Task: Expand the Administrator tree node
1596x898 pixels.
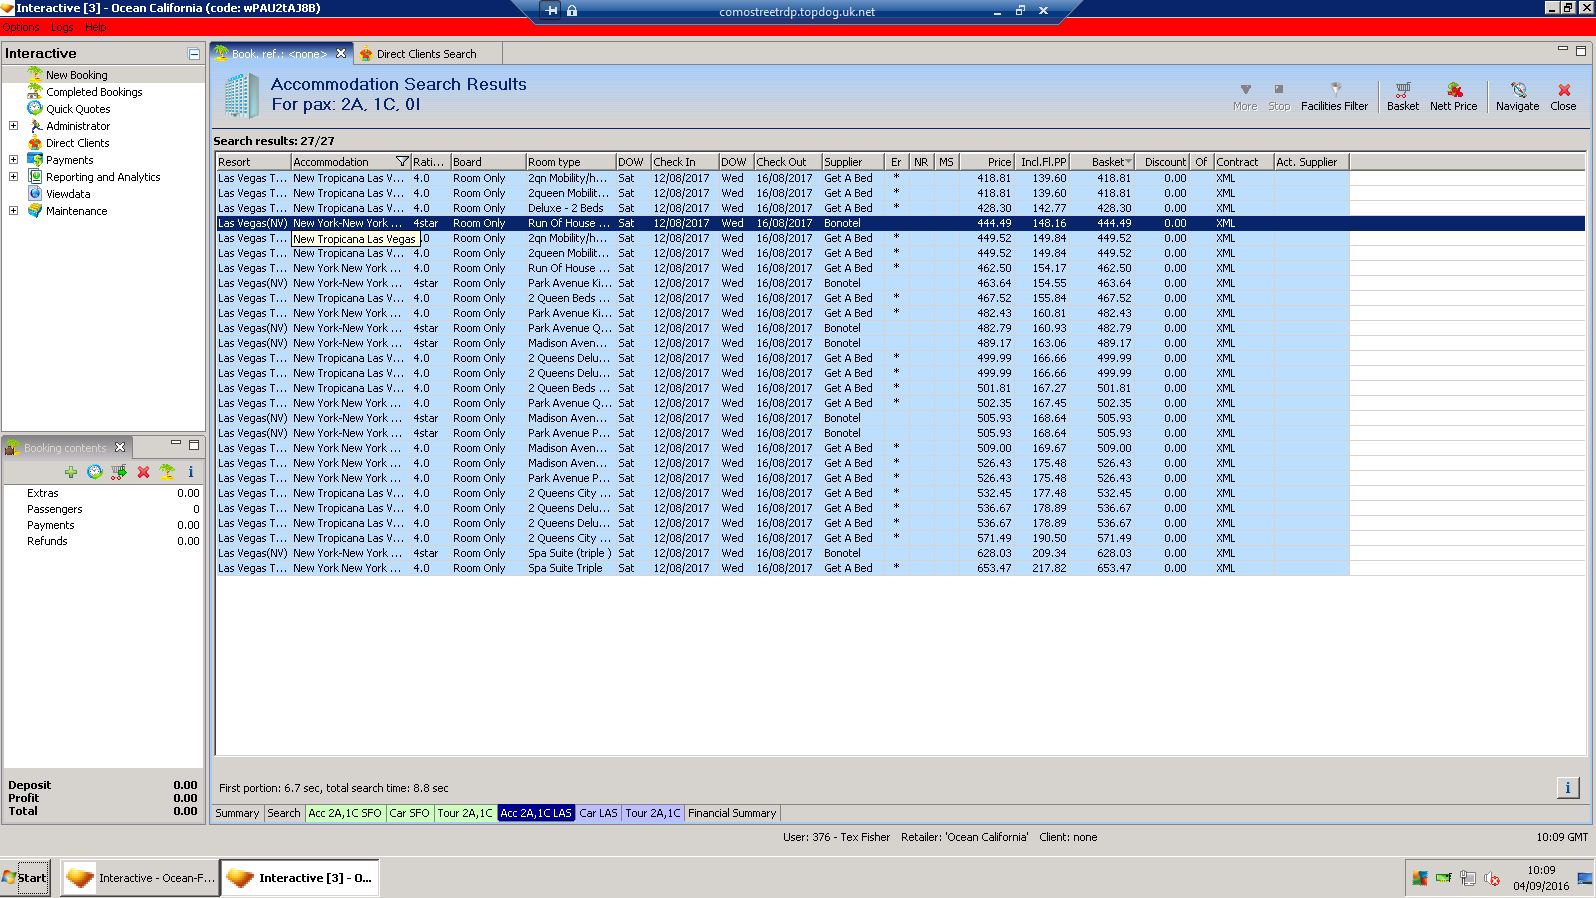Action: click(13, 126)
